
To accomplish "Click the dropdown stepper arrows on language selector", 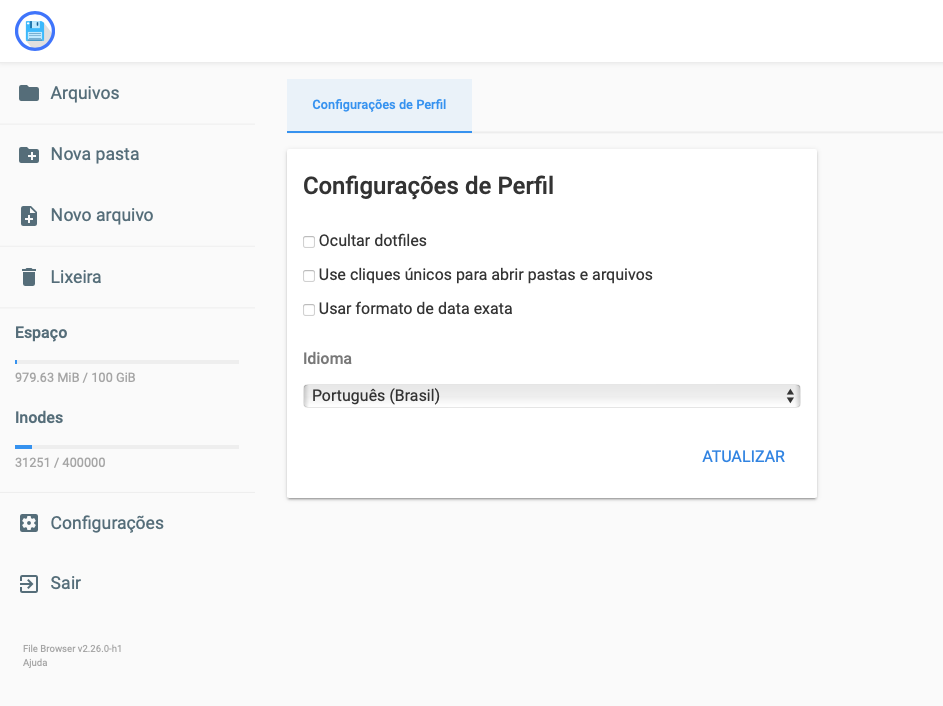I will 791,395.
